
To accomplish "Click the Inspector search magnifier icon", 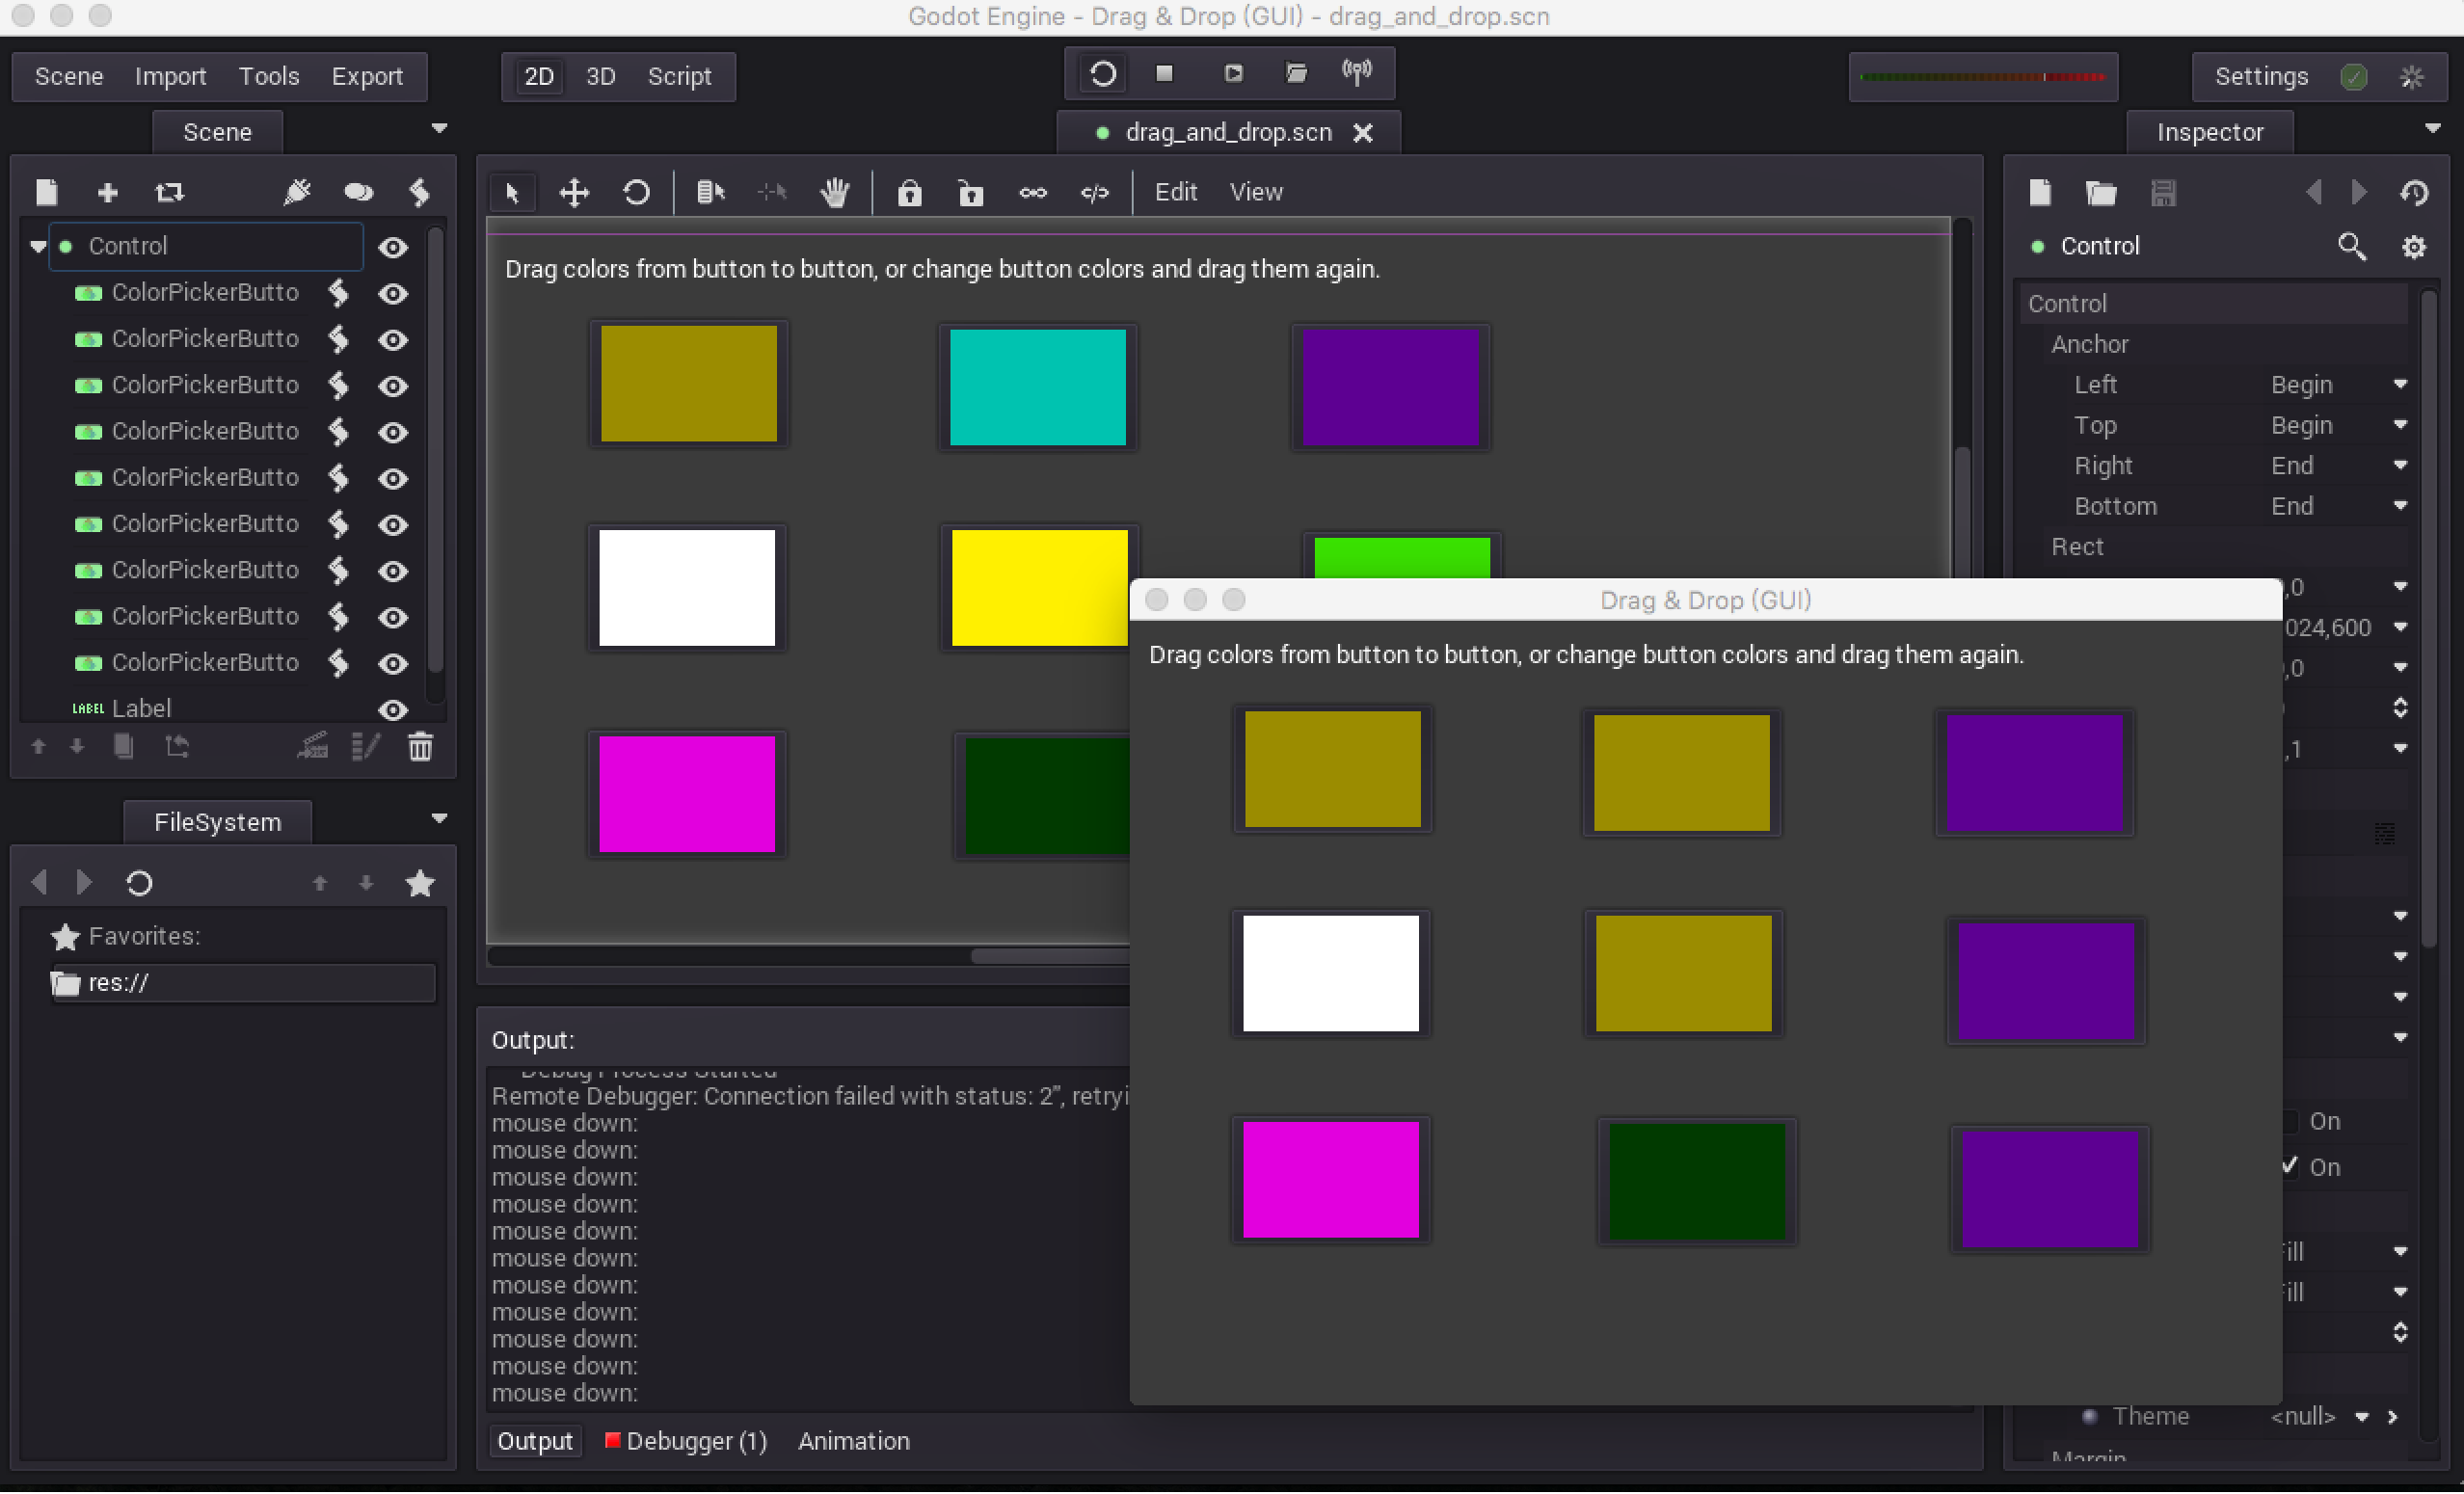I will coord(2351,246).
